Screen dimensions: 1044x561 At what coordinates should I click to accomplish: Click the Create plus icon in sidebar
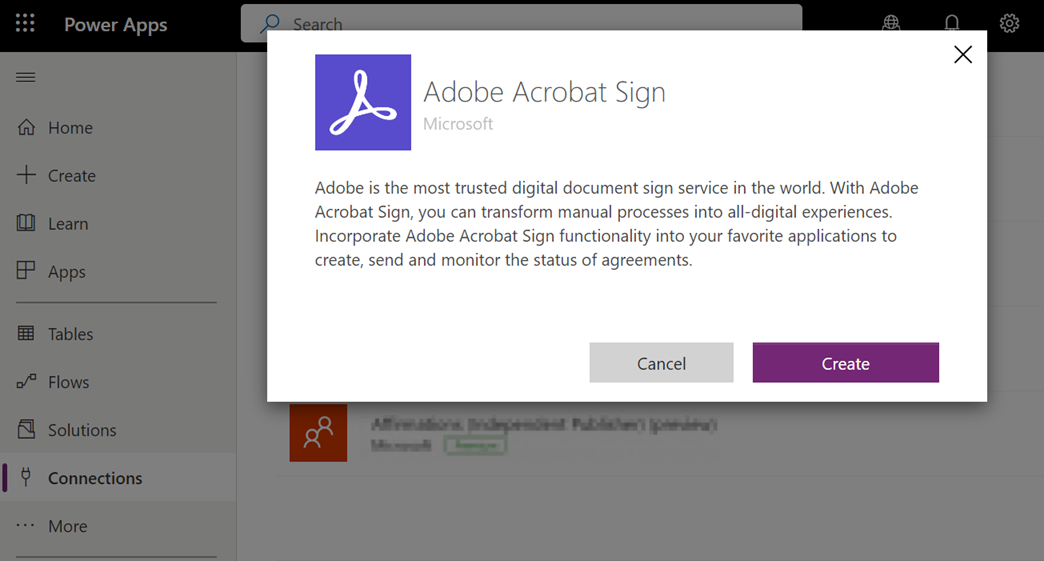pos(26,175)
